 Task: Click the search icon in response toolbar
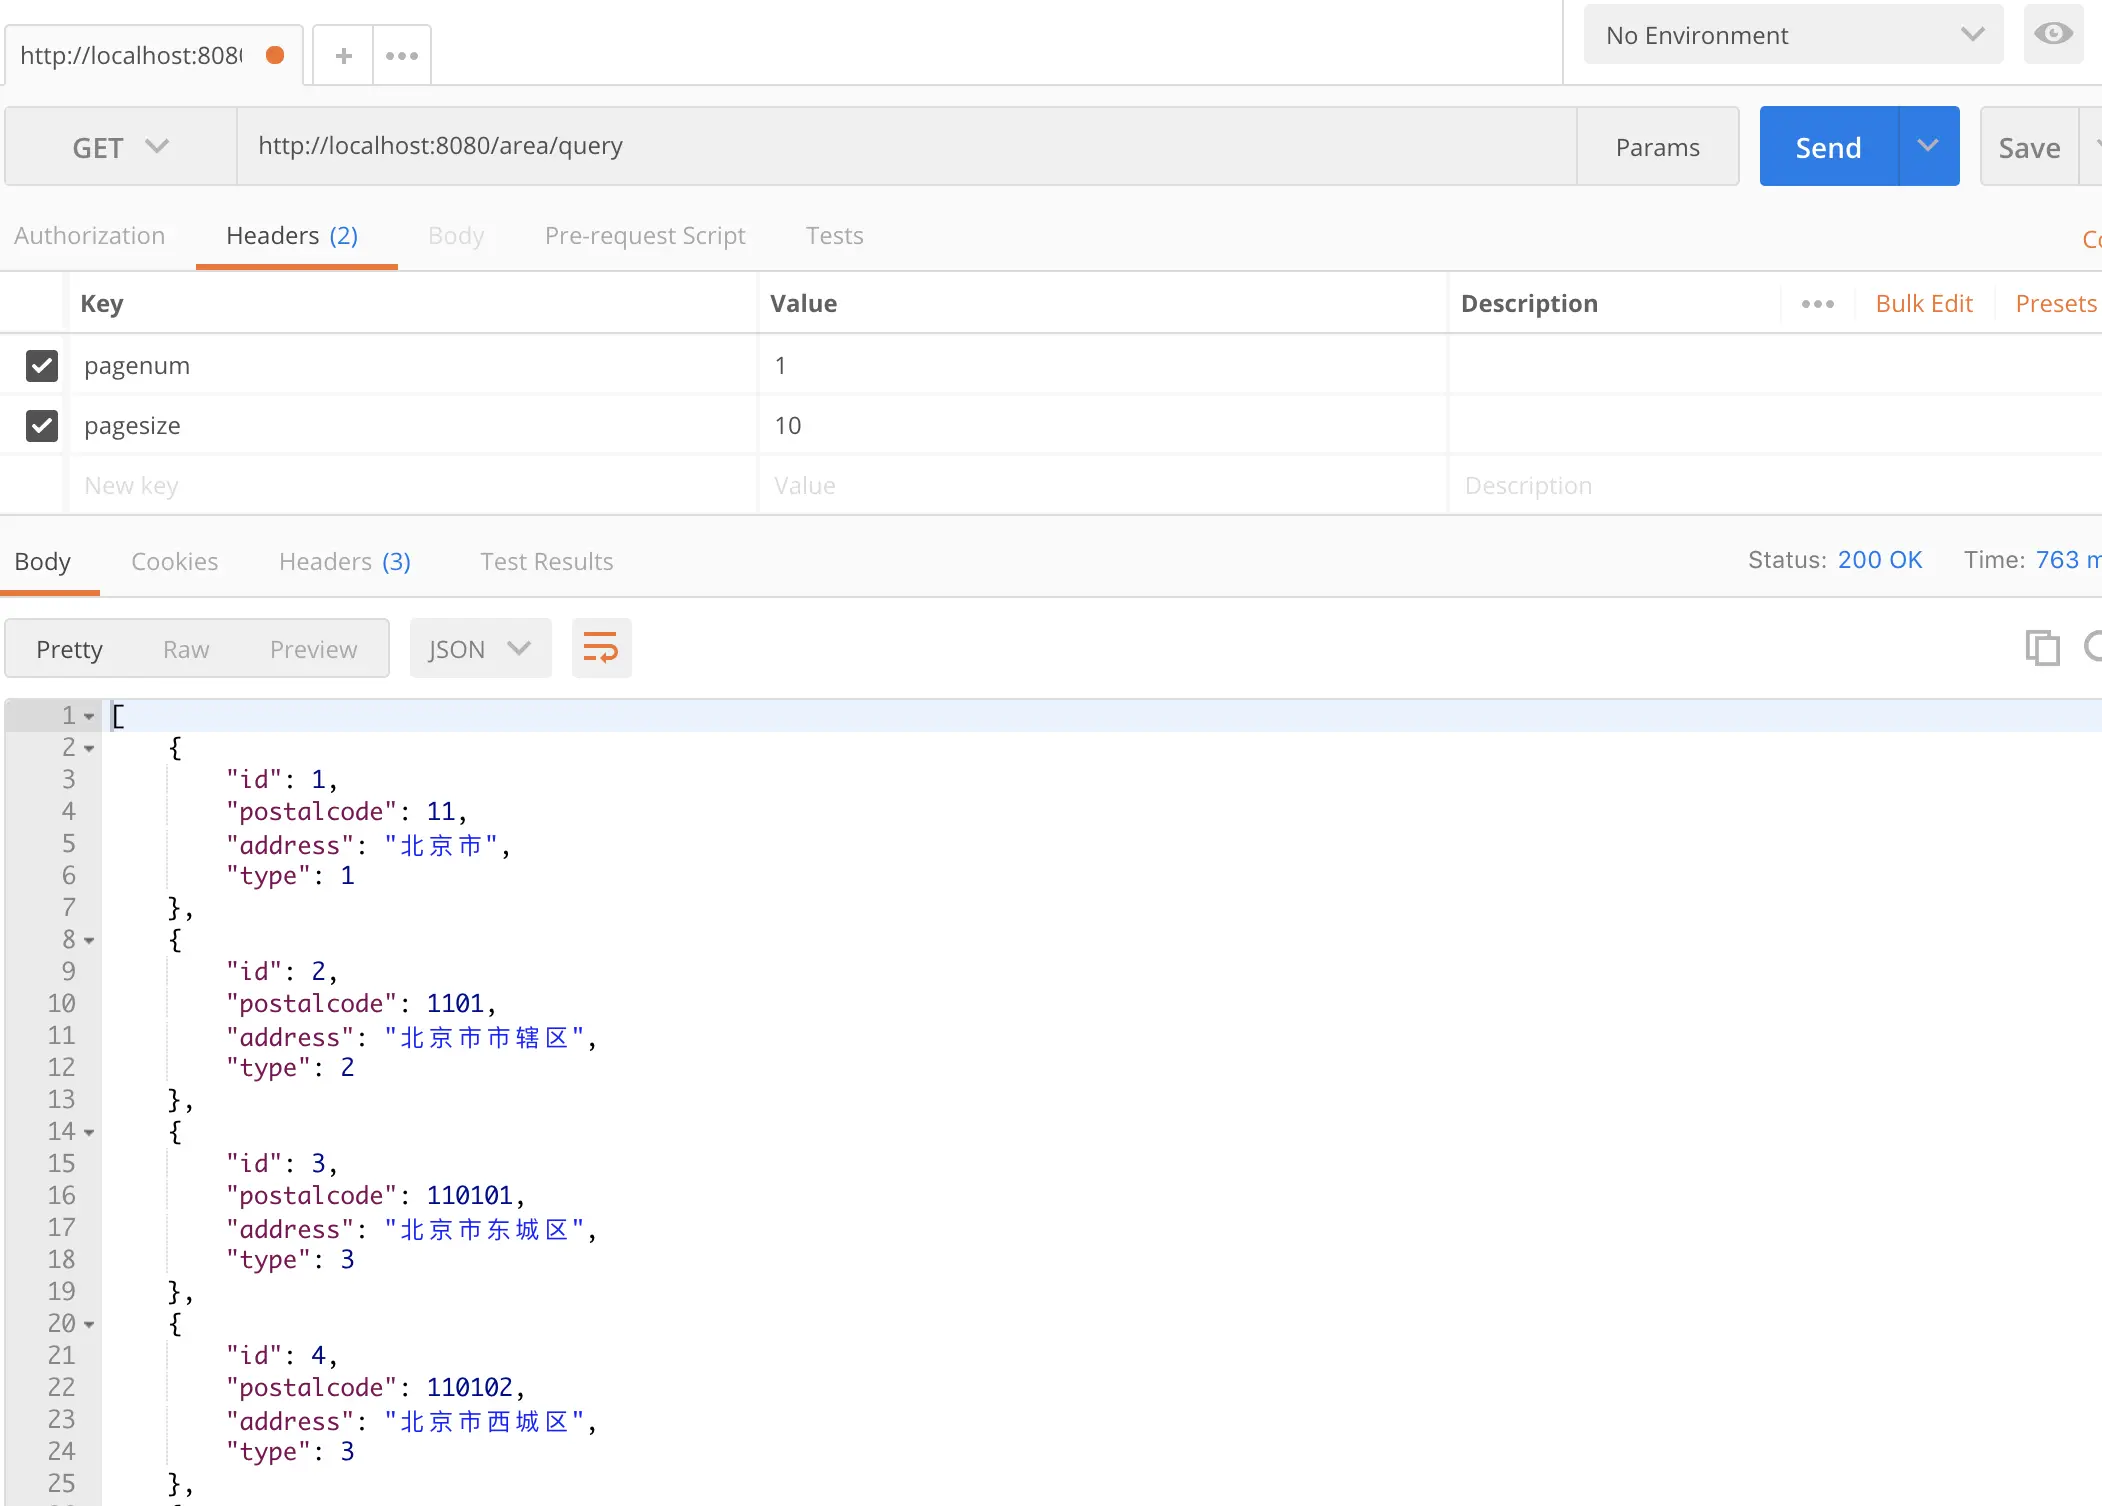2094,646
